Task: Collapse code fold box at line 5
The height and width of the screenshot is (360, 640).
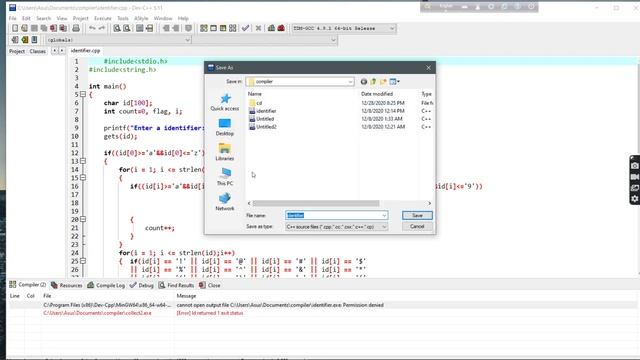Action: [x=83, y=94]
